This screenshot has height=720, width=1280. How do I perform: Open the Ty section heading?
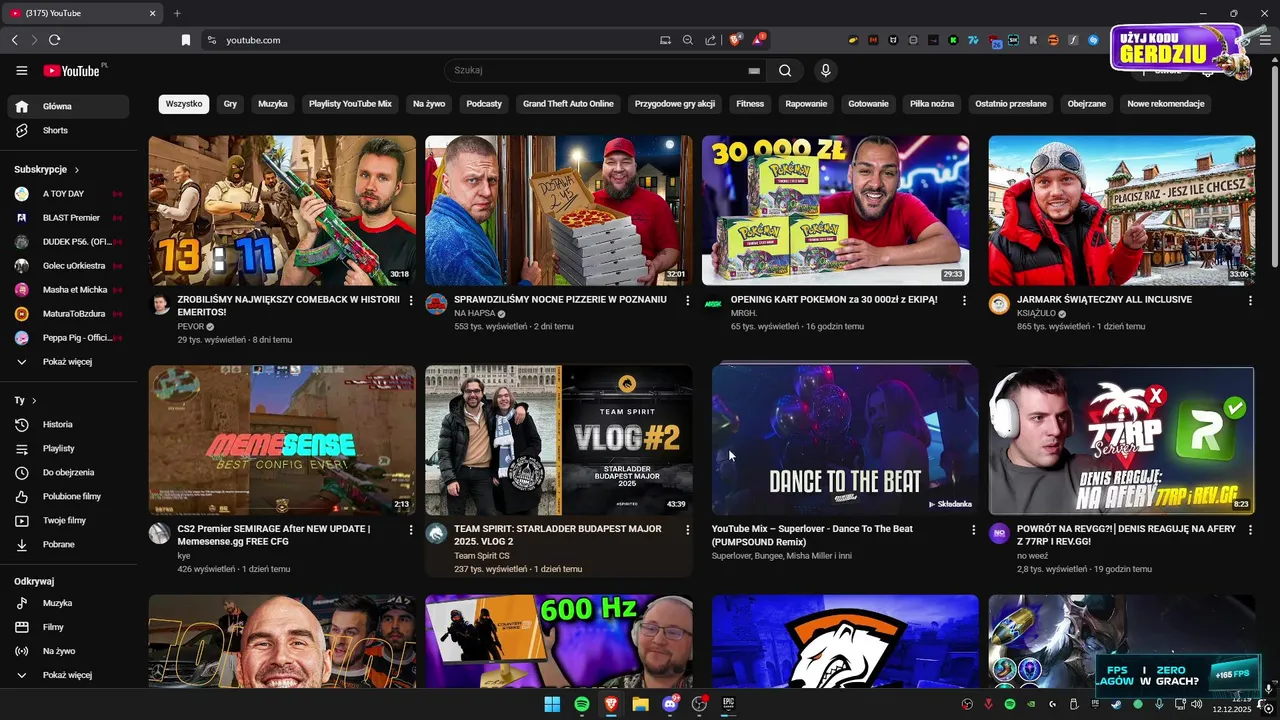[25, 400]
